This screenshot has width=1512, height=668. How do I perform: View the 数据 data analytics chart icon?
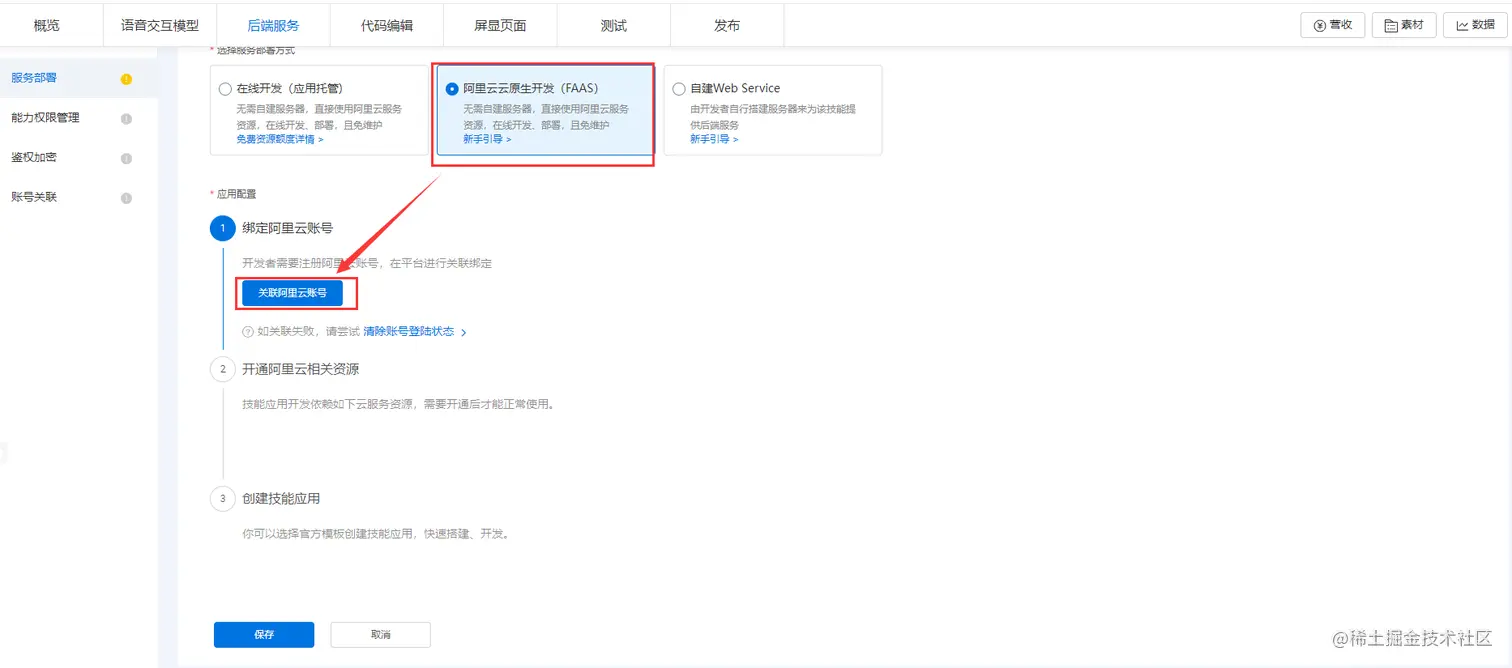[1475, 25]
